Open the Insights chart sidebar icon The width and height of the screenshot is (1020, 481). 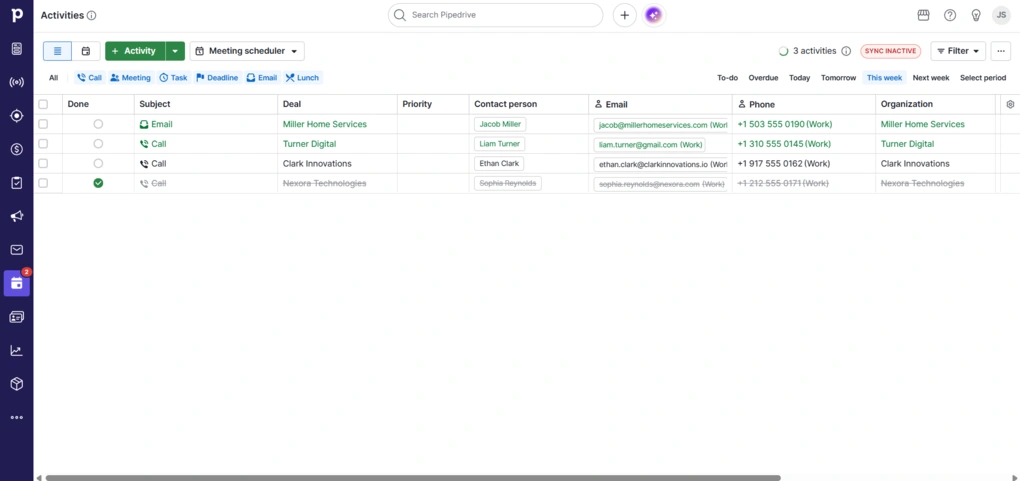(17, 351)
